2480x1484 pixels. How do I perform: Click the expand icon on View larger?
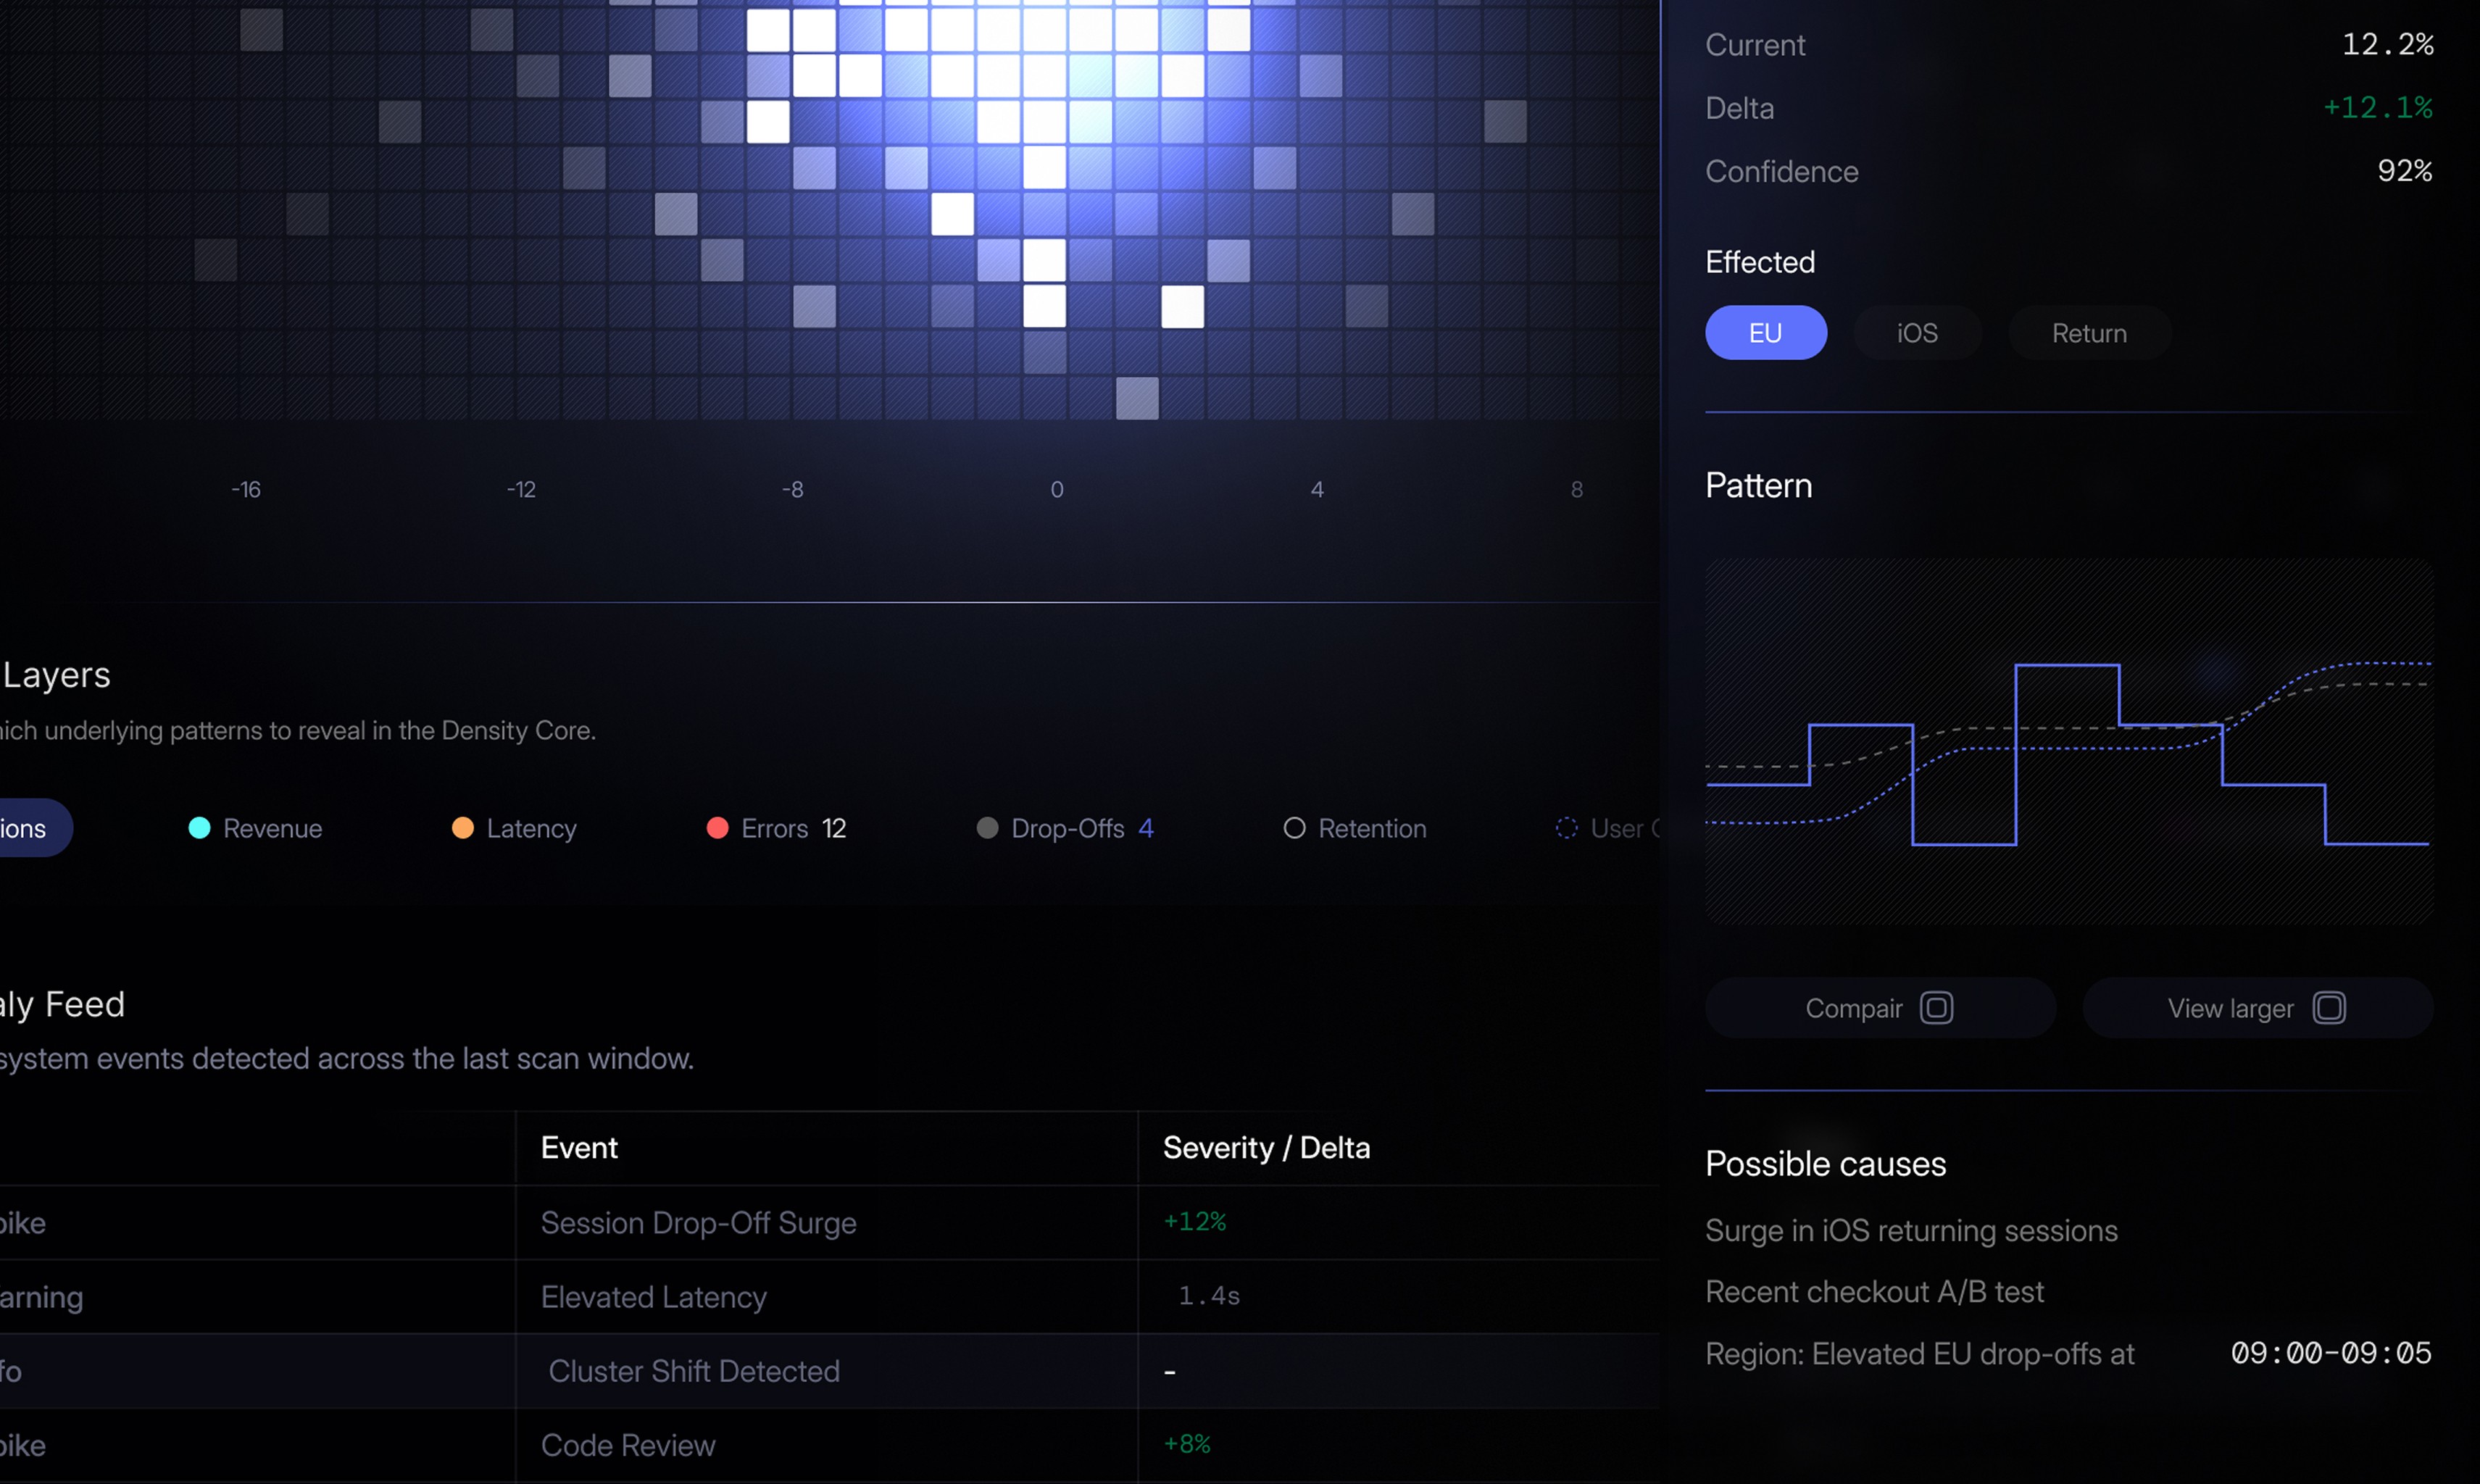(2330, 1008)
